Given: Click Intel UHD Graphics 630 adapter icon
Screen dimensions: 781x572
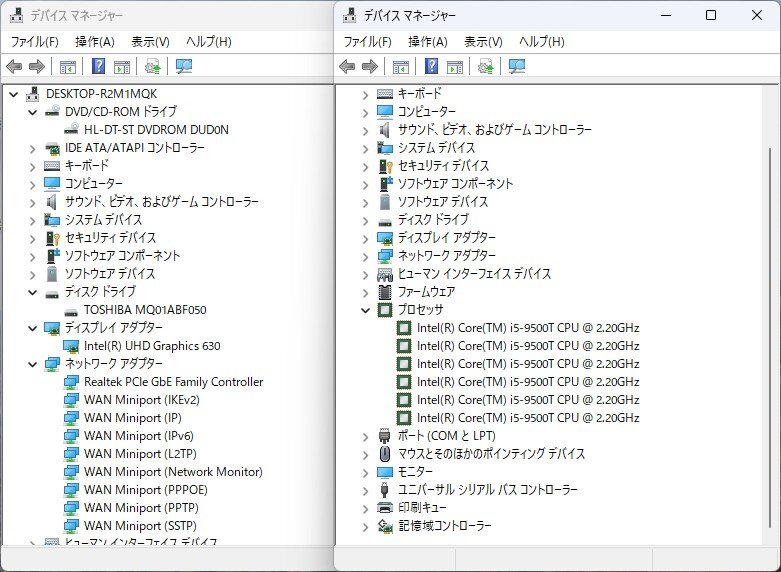Looking at the screenshot, I should pos(71,346).
